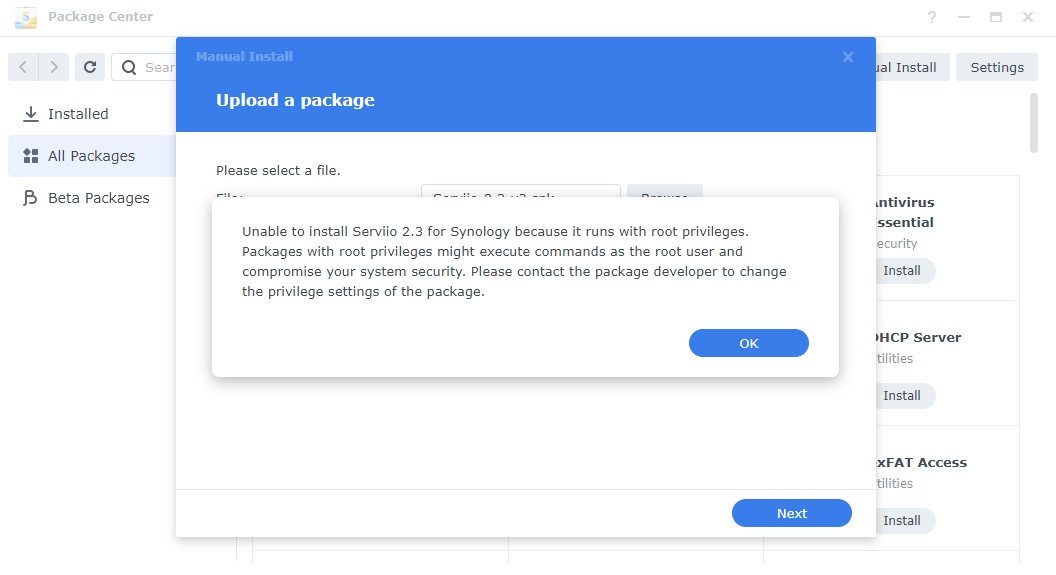The height and width of the screenshot is (575, 1056).
Task: Click the 'Please select a file.' text
Action: (x=278, y=170)
